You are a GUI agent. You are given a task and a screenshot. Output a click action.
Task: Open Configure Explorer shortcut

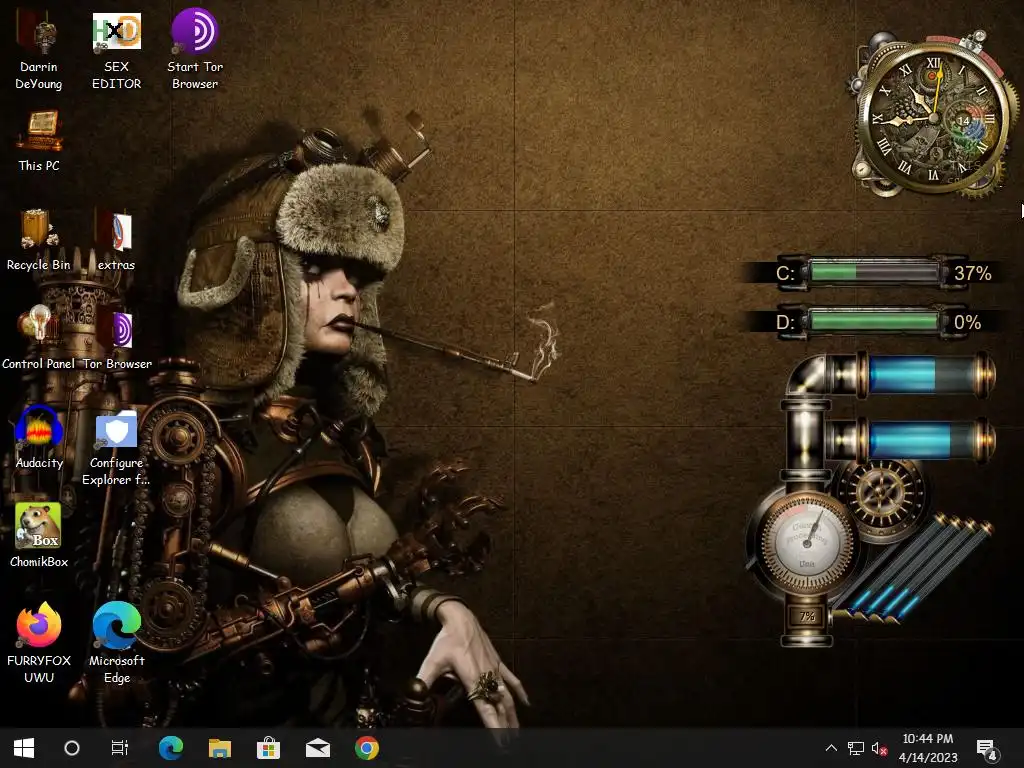tap(116, 448)
